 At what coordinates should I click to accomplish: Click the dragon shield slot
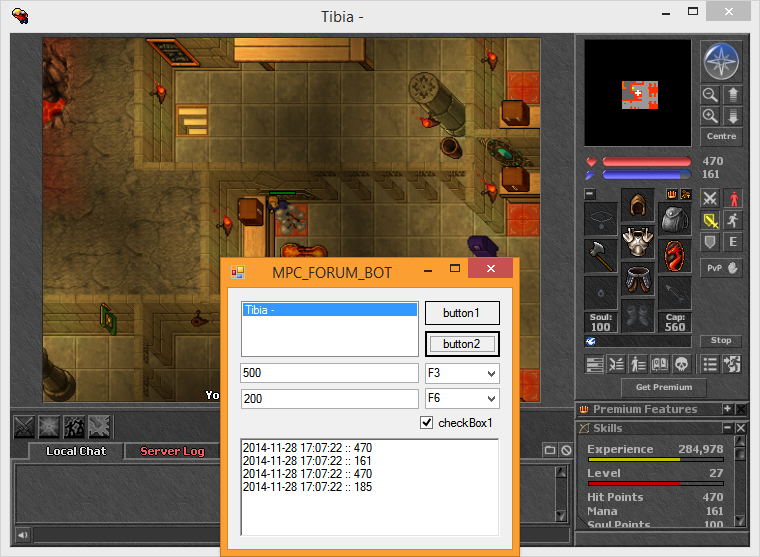pyautogui.click(x=675, y=255)
